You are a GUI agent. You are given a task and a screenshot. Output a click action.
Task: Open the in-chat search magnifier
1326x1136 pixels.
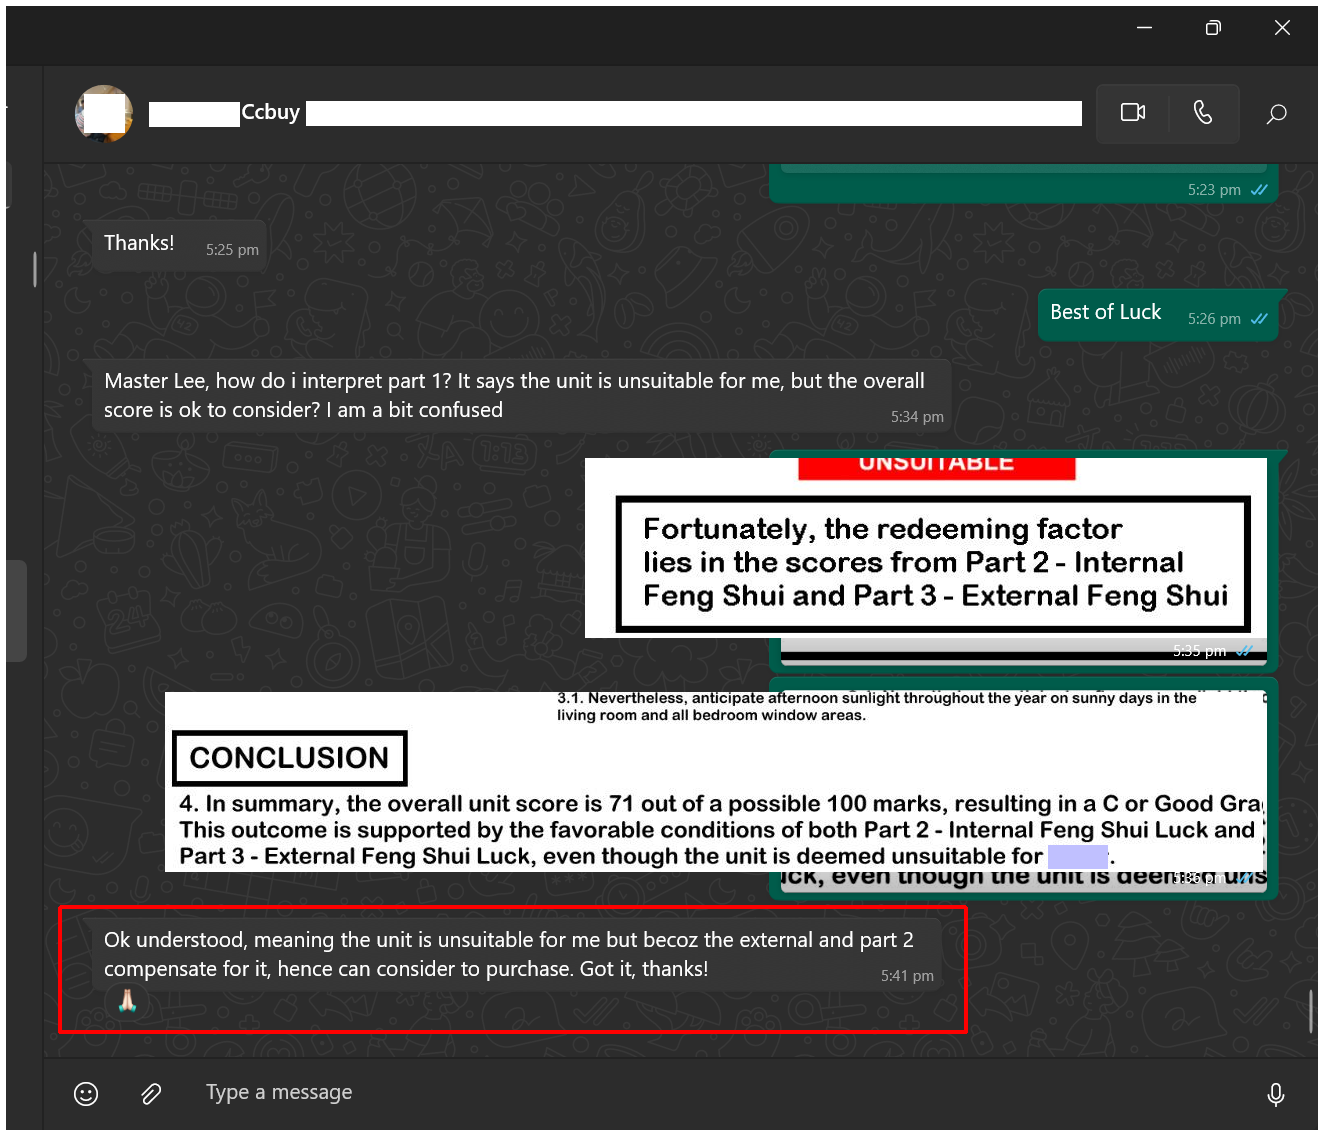tap(1276, 114)
